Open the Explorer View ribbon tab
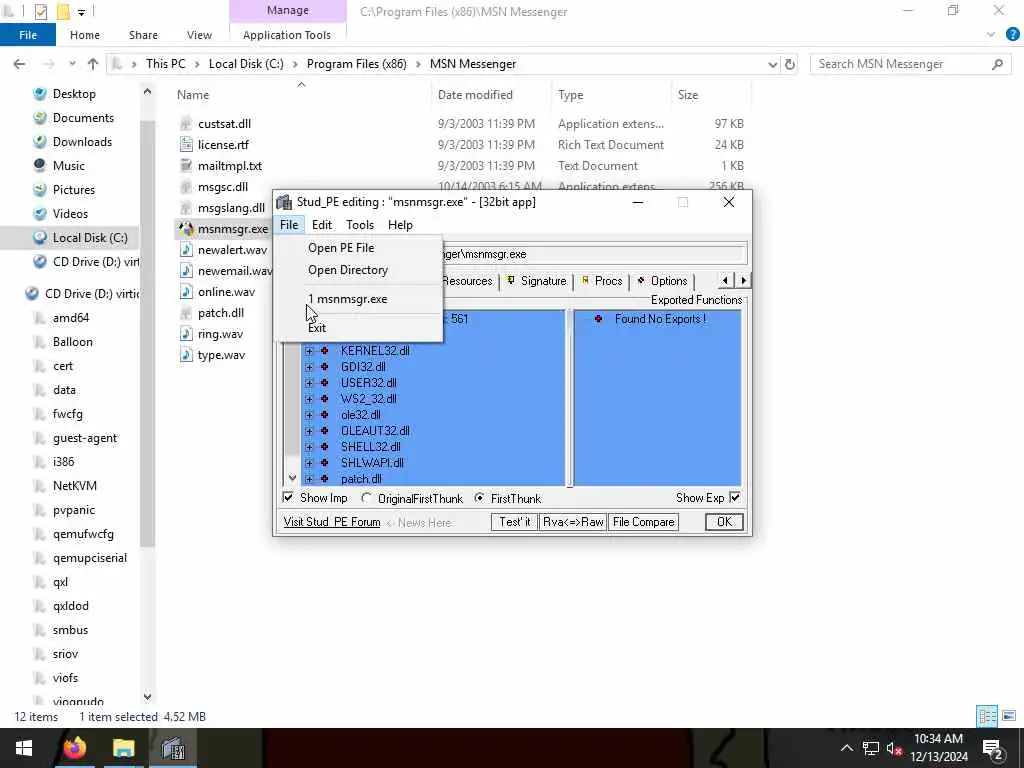 tap(199, 35)
